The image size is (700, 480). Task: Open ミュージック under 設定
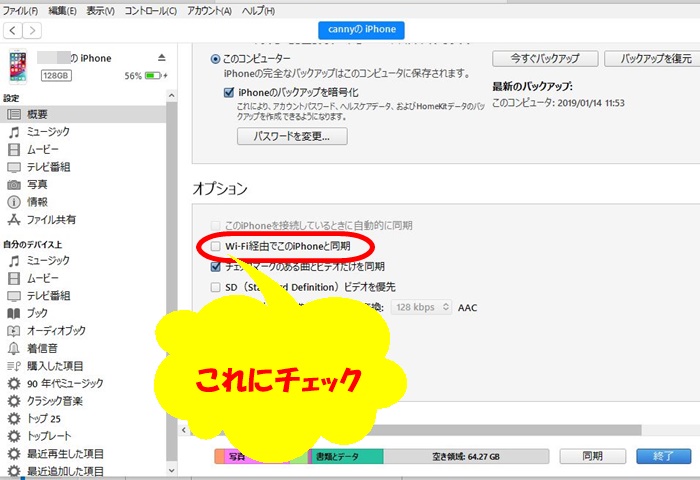pyautogui.click(x=48, y=132)
